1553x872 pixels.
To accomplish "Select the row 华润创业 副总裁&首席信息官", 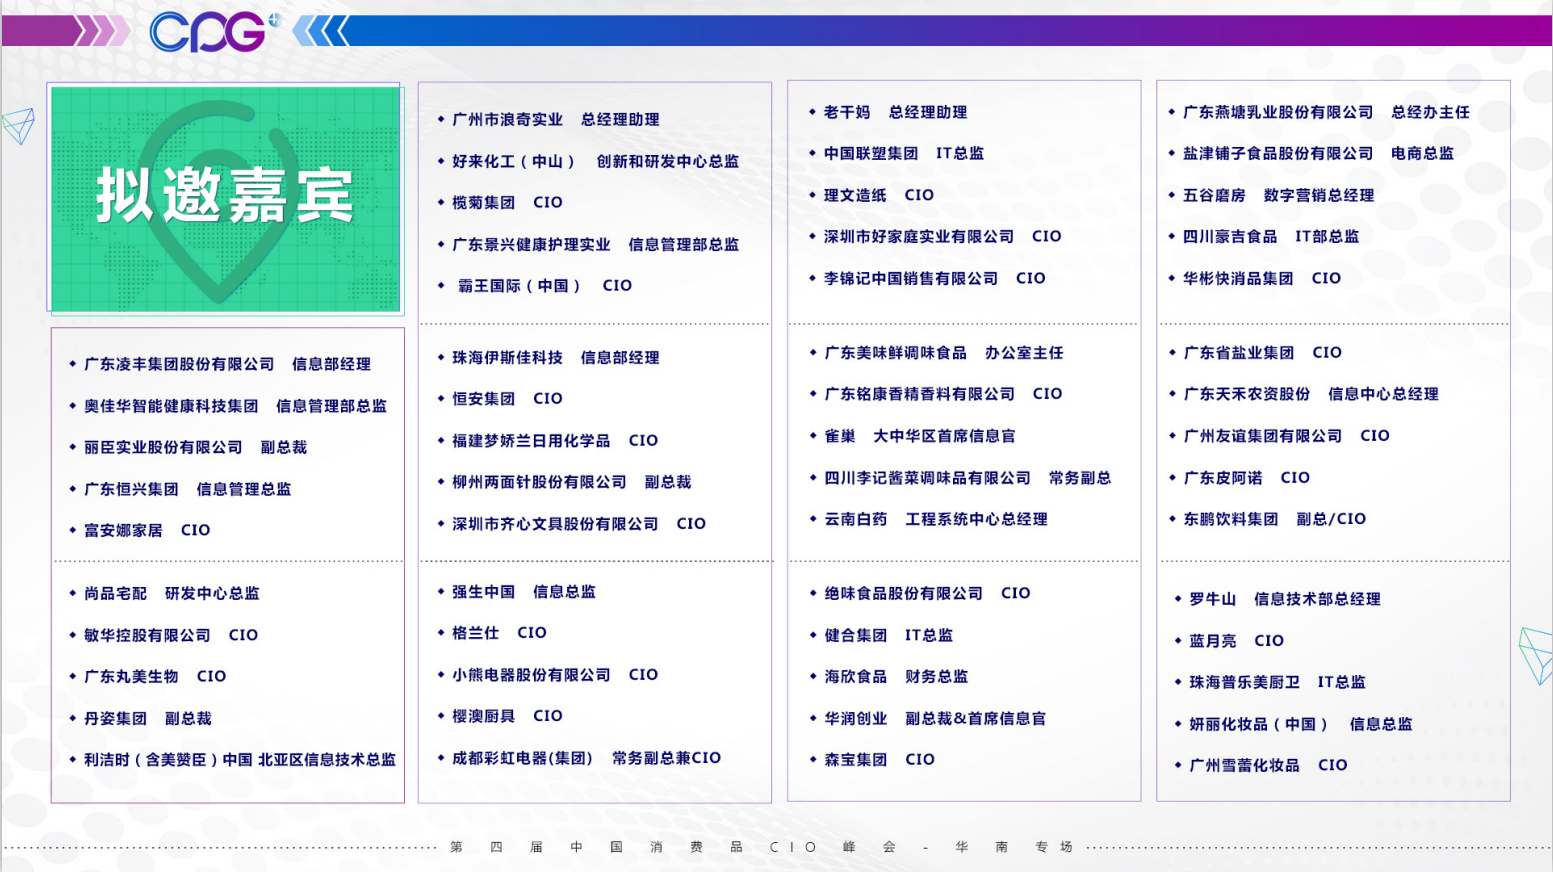I will [x=928, y=719].
